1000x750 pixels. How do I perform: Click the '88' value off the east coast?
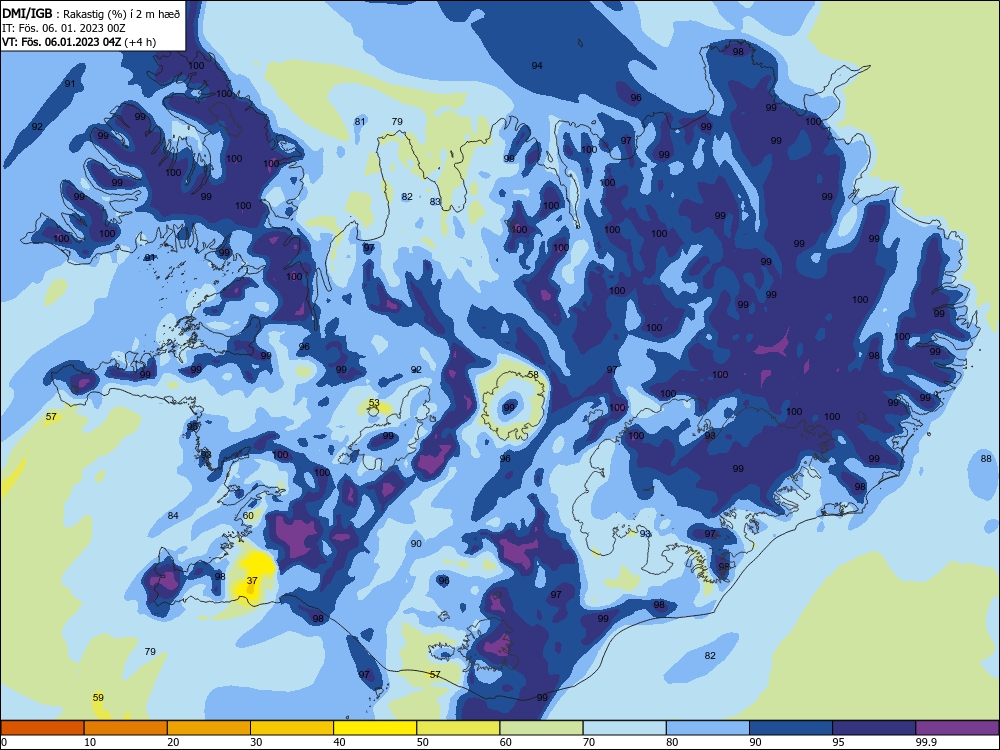[x=986, y=458]
